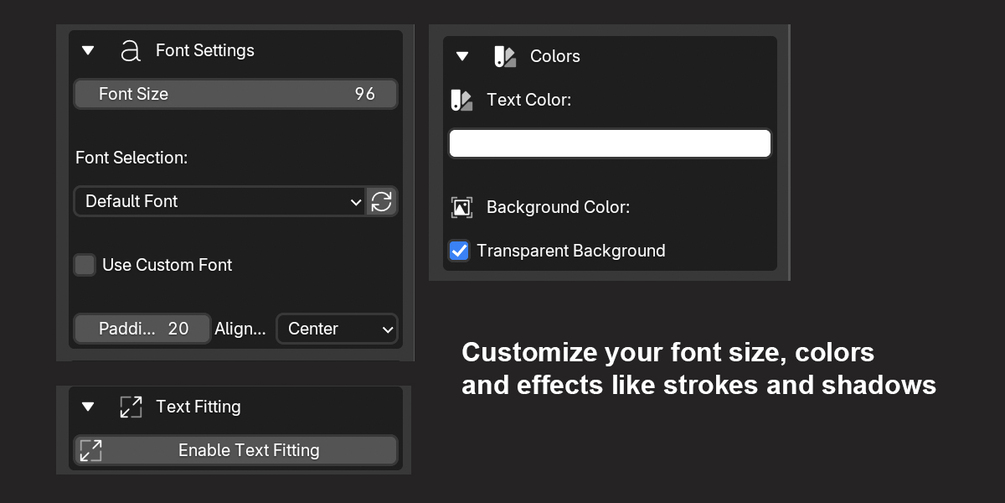
Task: Collapse the Colors panel triangle
Action: pyautogui.click(x=462, y=57)
